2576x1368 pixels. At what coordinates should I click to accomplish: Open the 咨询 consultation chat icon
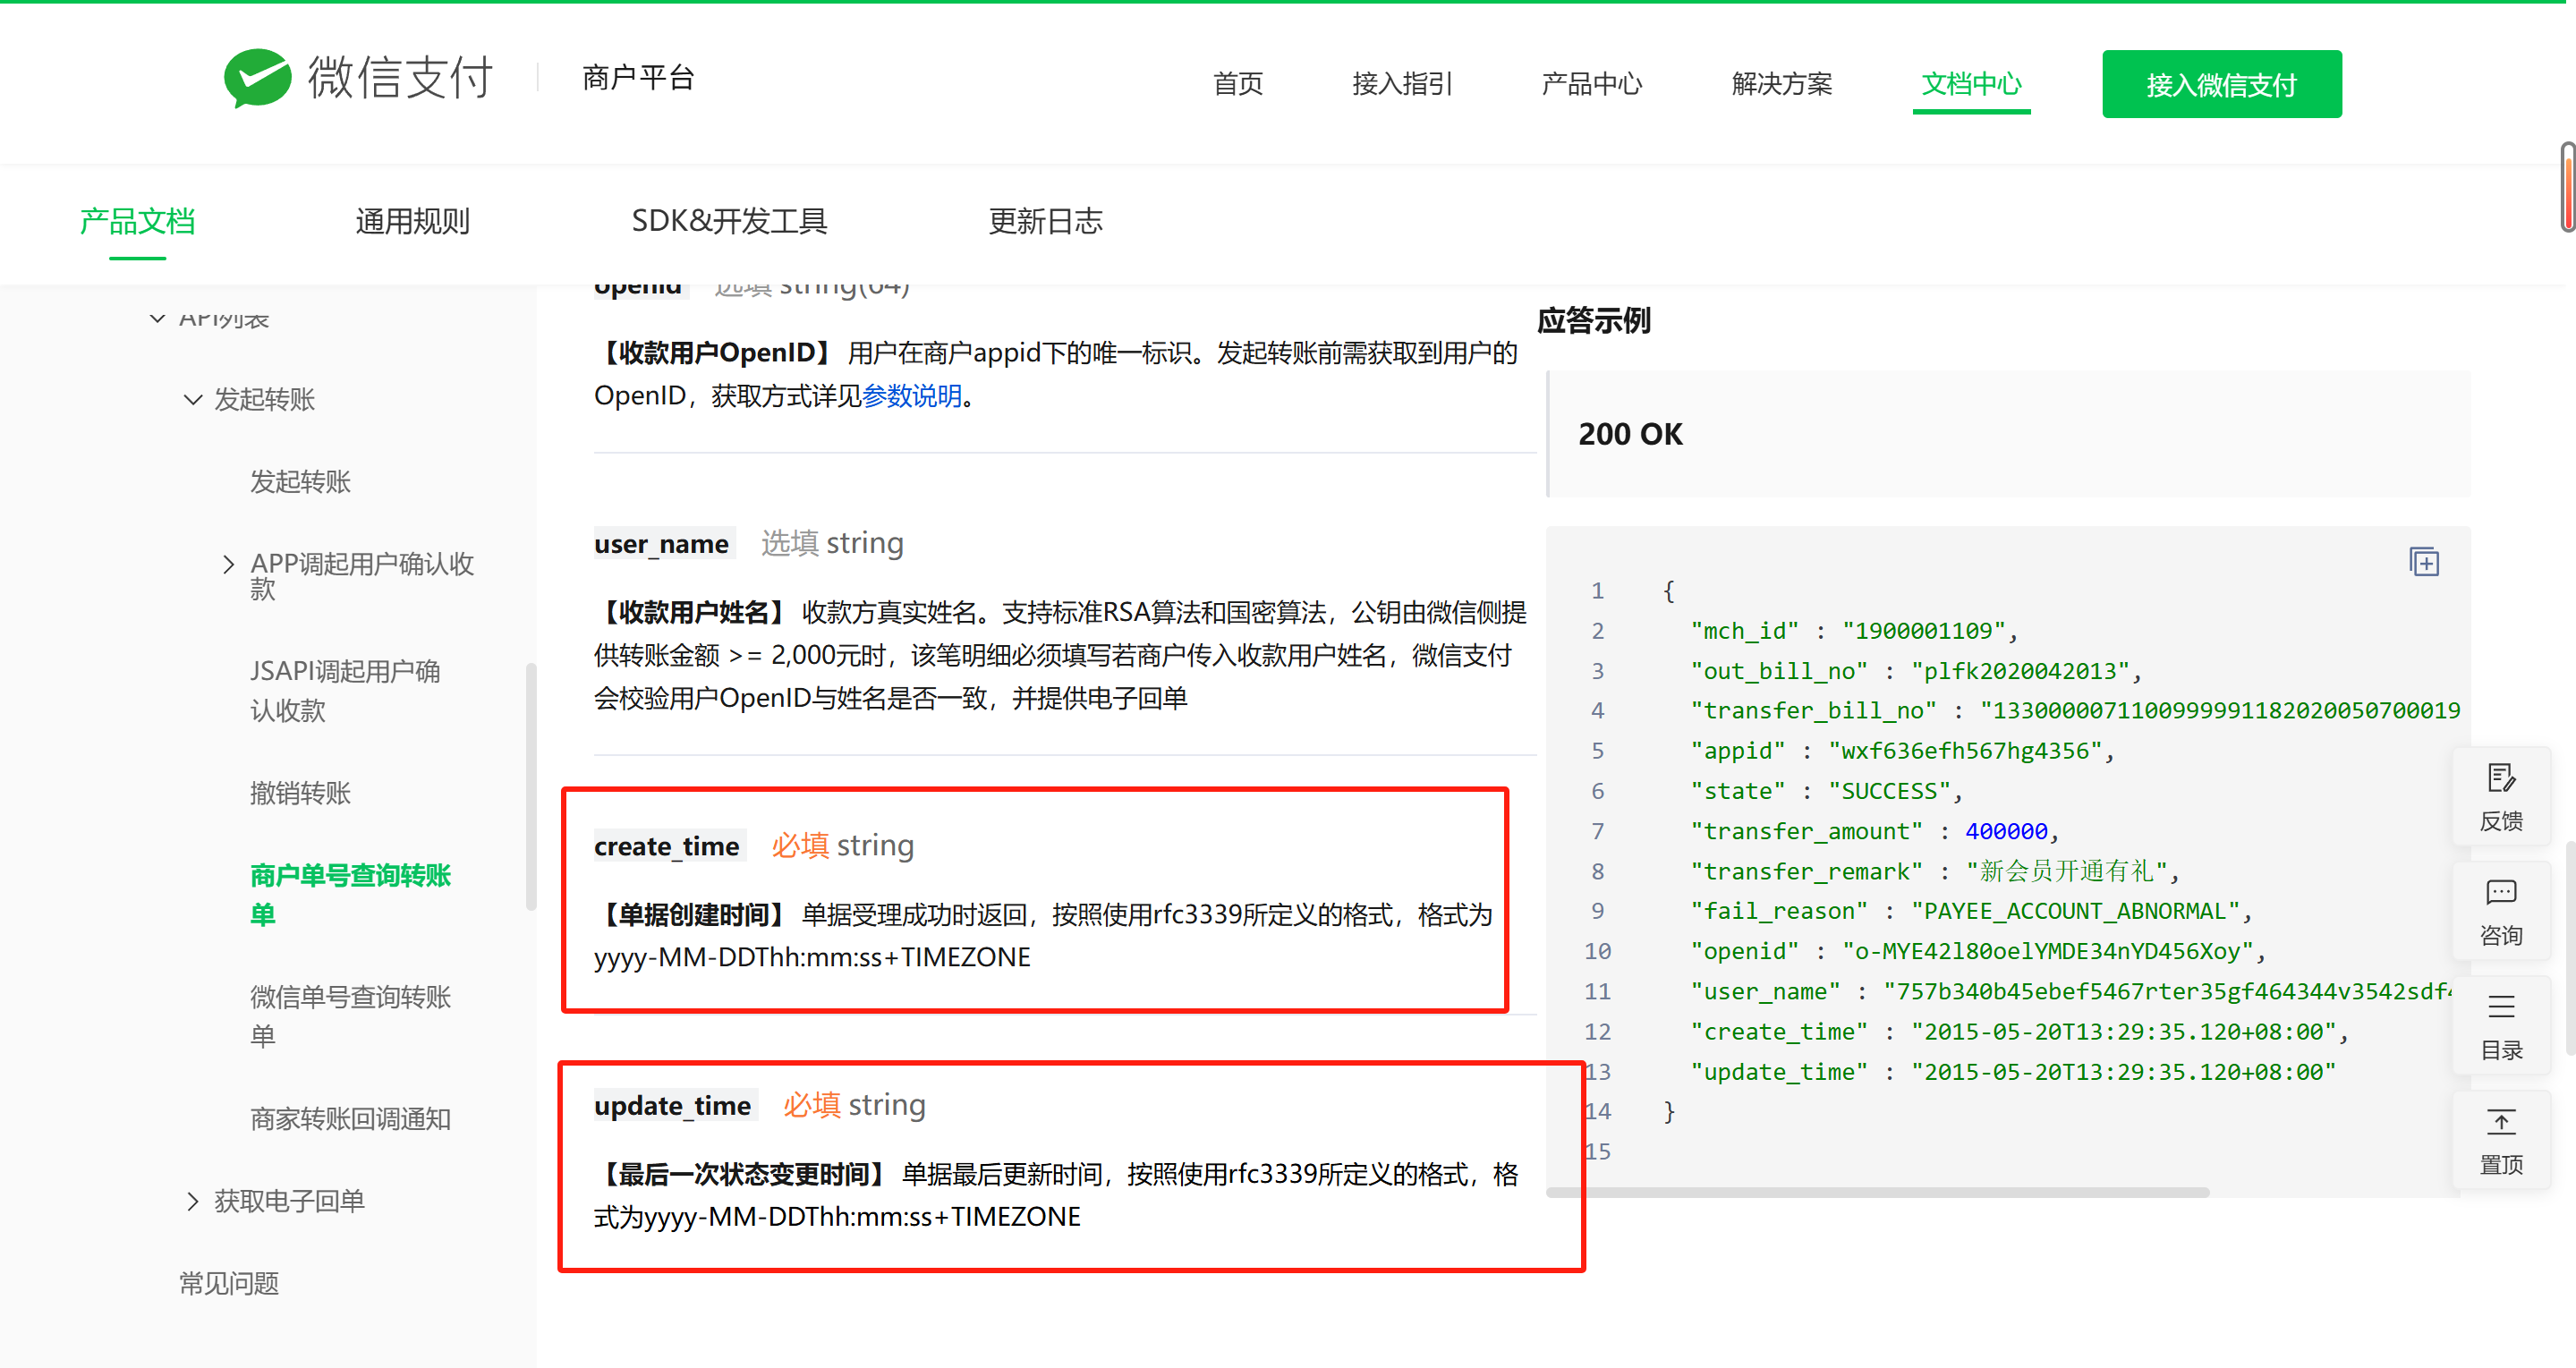[2500, 893]
